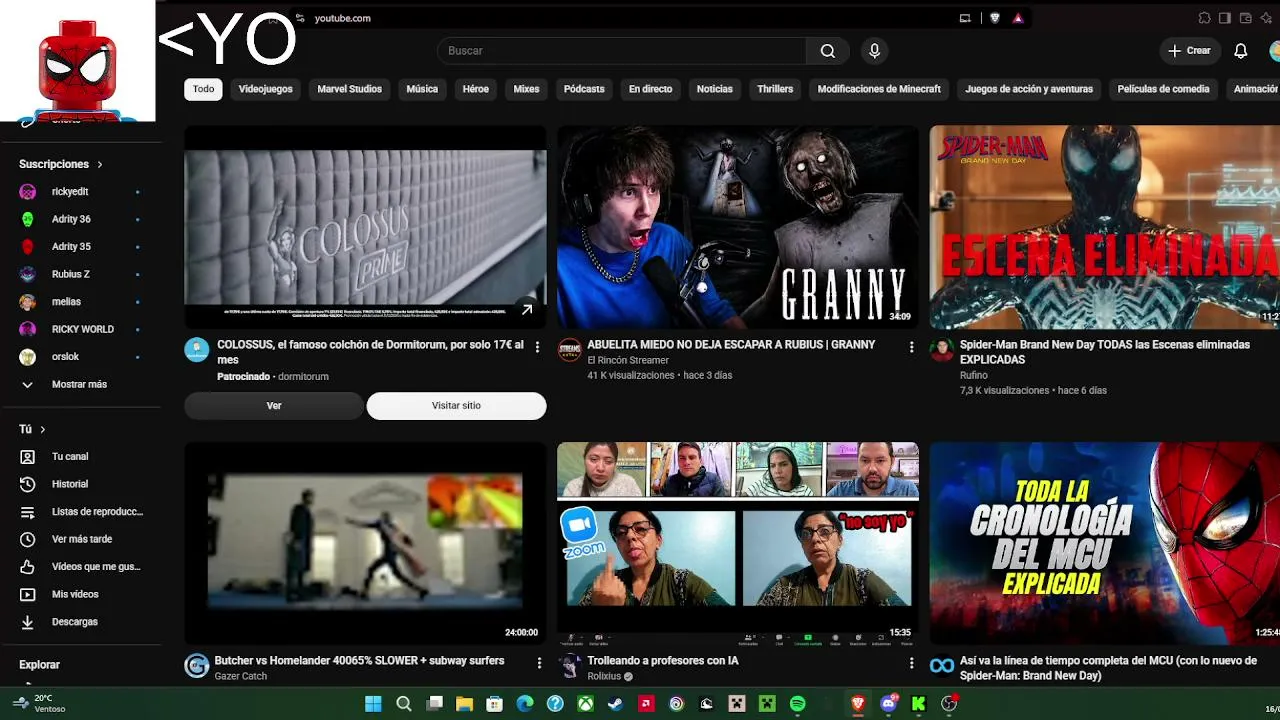Open options menu for Butcher vs Homelander video
The width and height of the screenshot is (1280, 720).
point(539,663)
